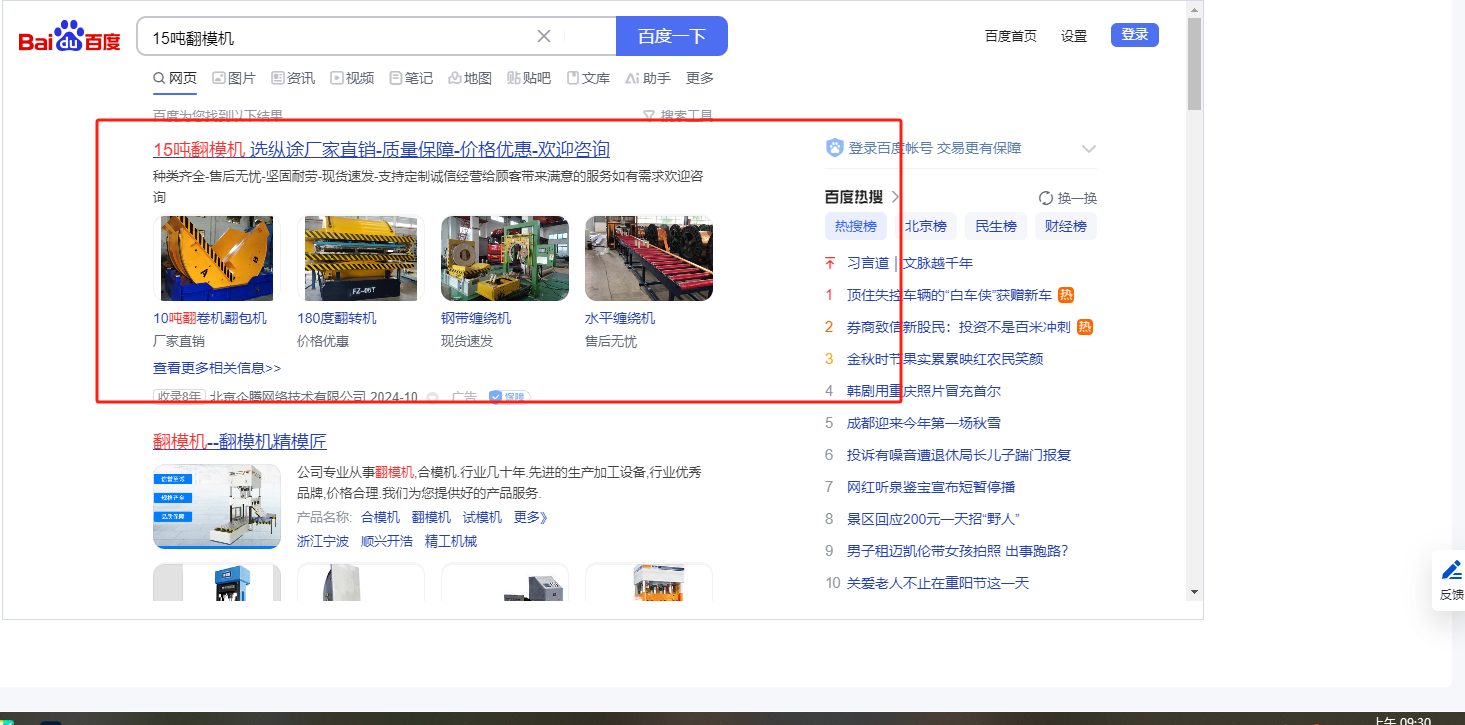
Task: Switch to the 文库 tab
Action: [x=588, y=78]
